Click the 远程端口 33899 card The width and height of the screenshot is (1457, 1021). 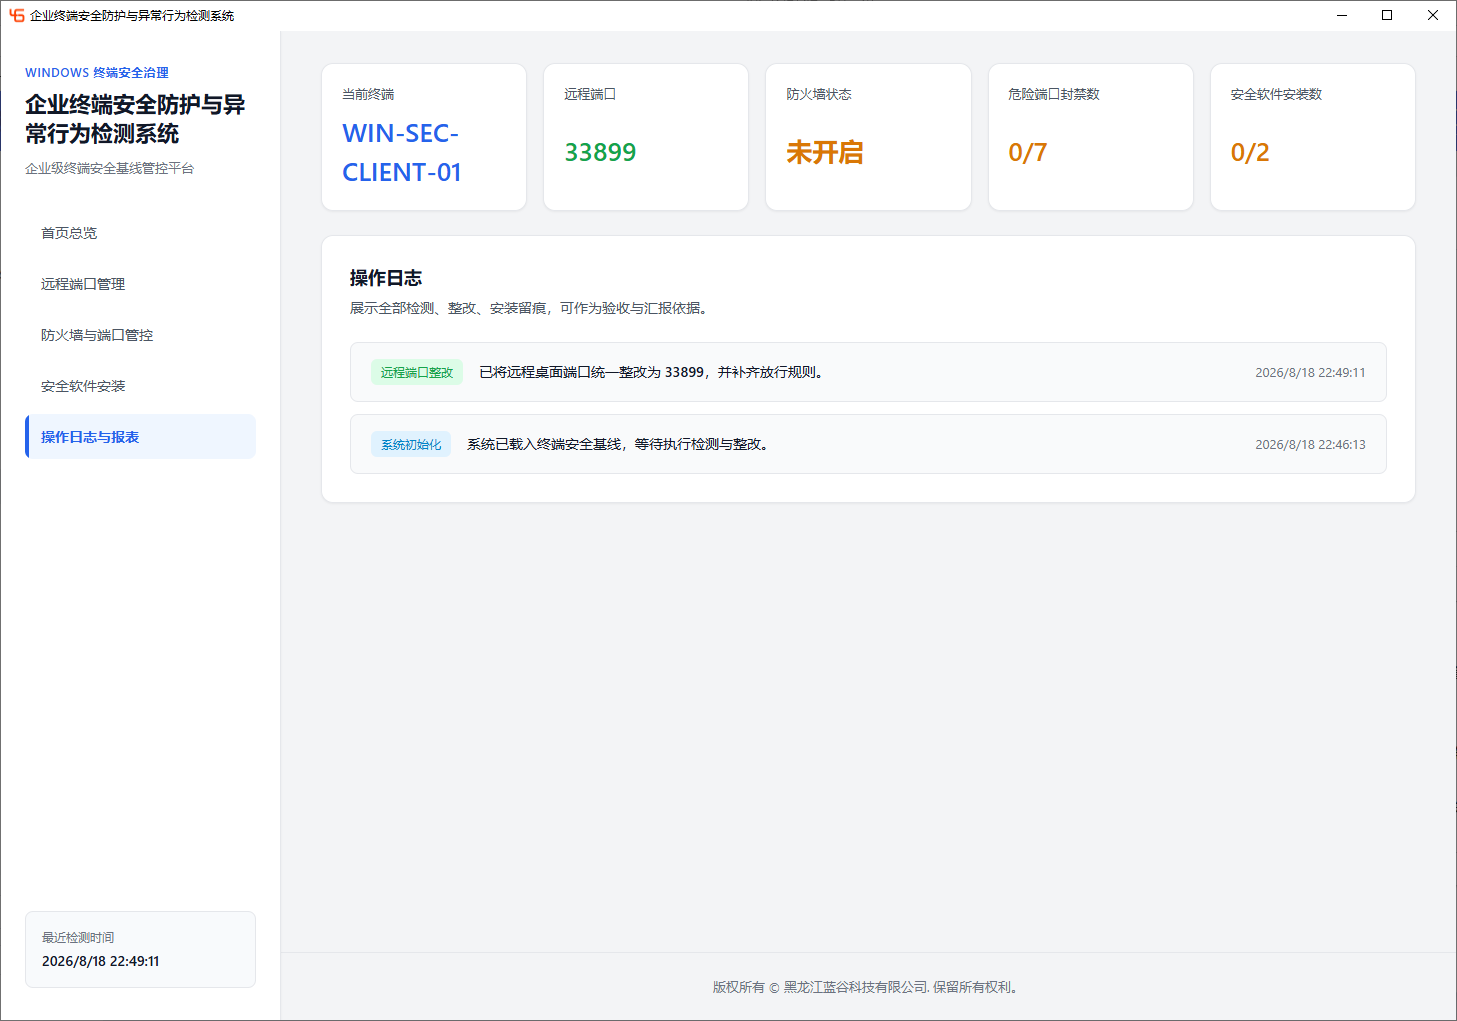646,137
